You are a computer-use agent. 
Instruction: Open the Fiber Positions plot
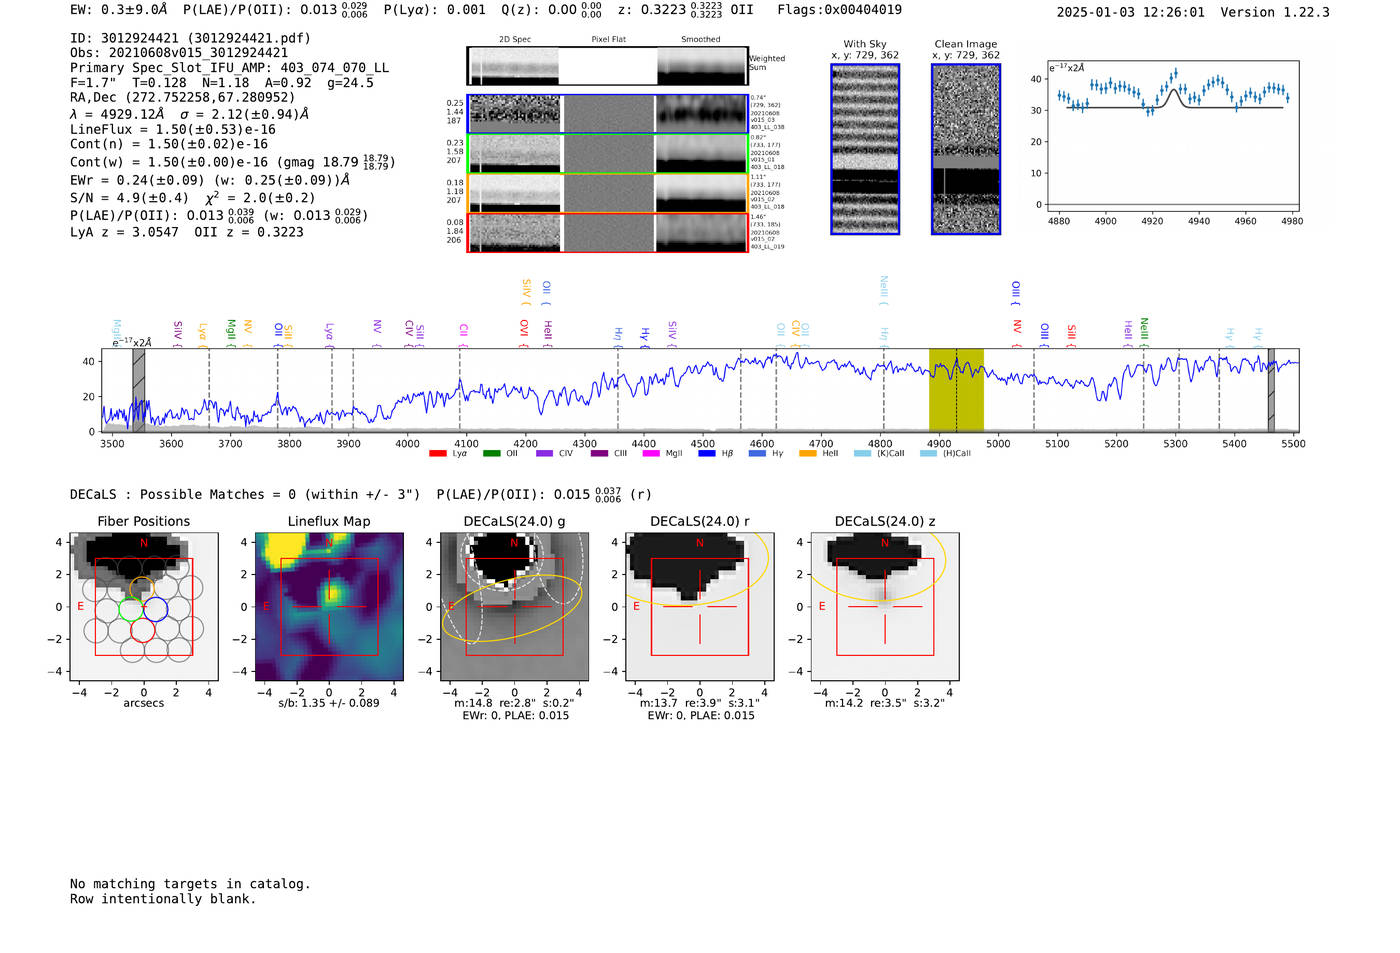pos(144,607)
